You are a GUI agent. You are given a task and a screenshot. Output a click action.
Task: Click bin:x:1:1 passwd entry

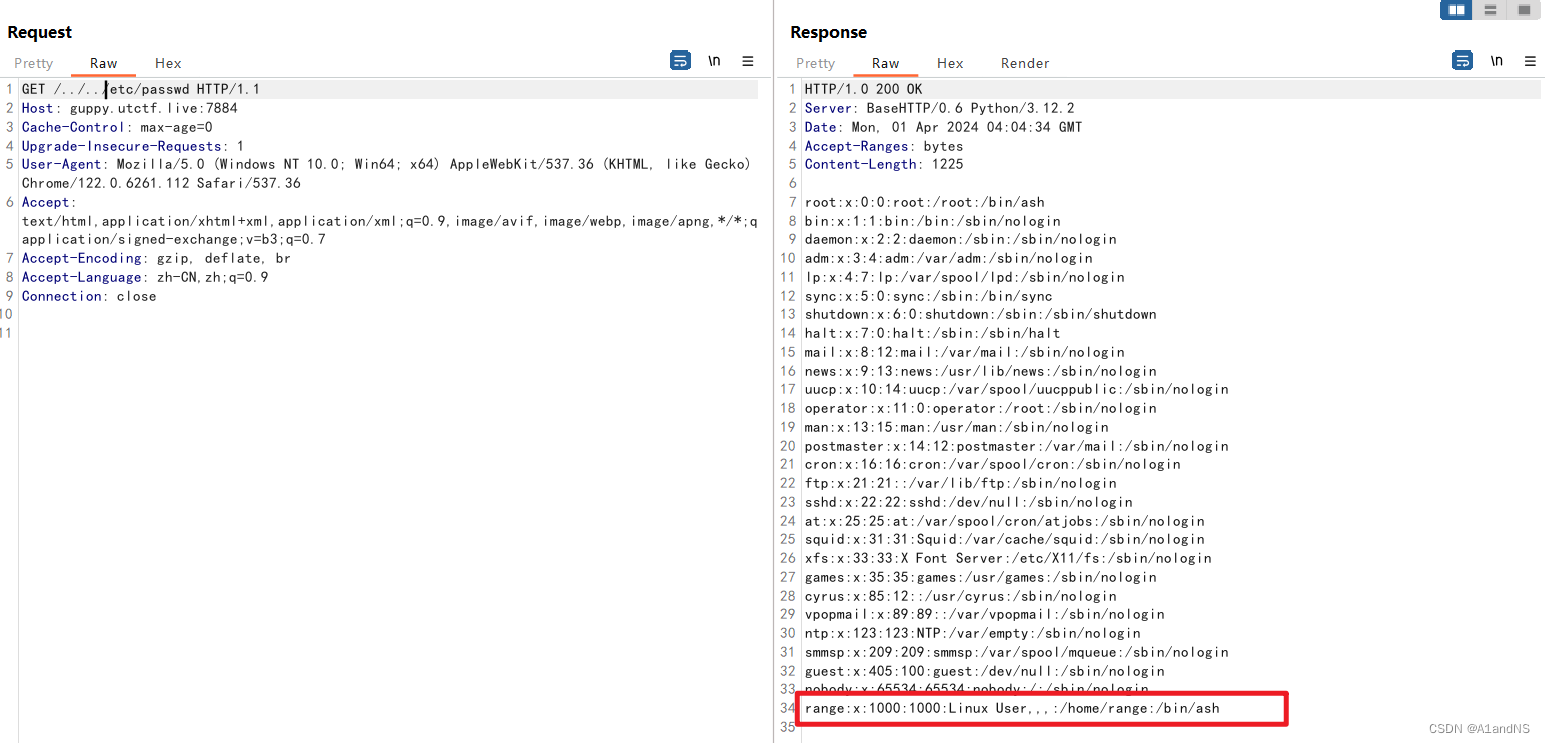[x=933, y=221]
